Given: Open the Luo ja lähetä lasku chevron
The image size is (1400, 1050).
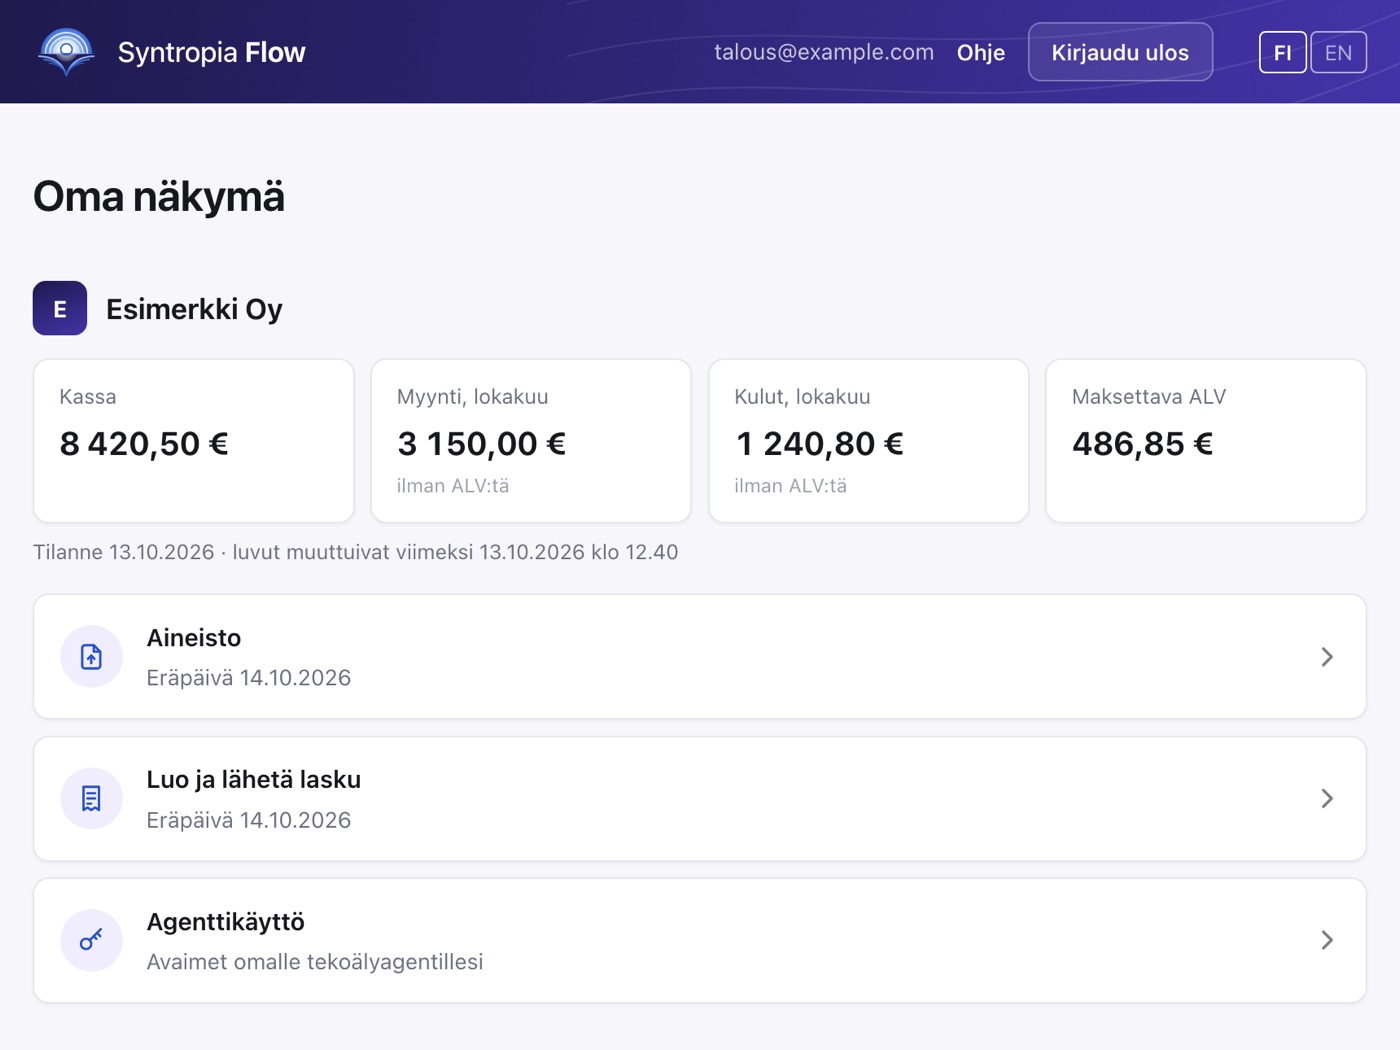Looking at the screenshot, I should (x=1327, y=798).
